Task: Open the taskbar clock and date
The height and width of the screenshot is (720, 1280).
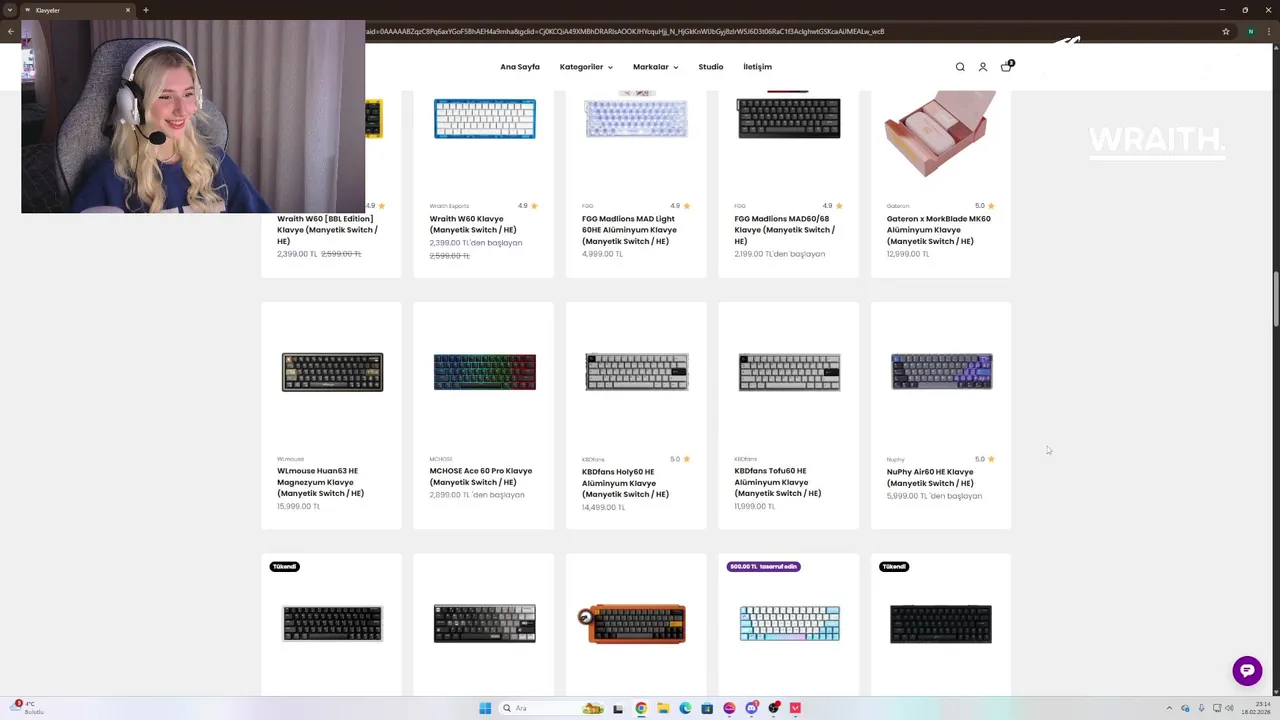Action: tap(1256, 708)
